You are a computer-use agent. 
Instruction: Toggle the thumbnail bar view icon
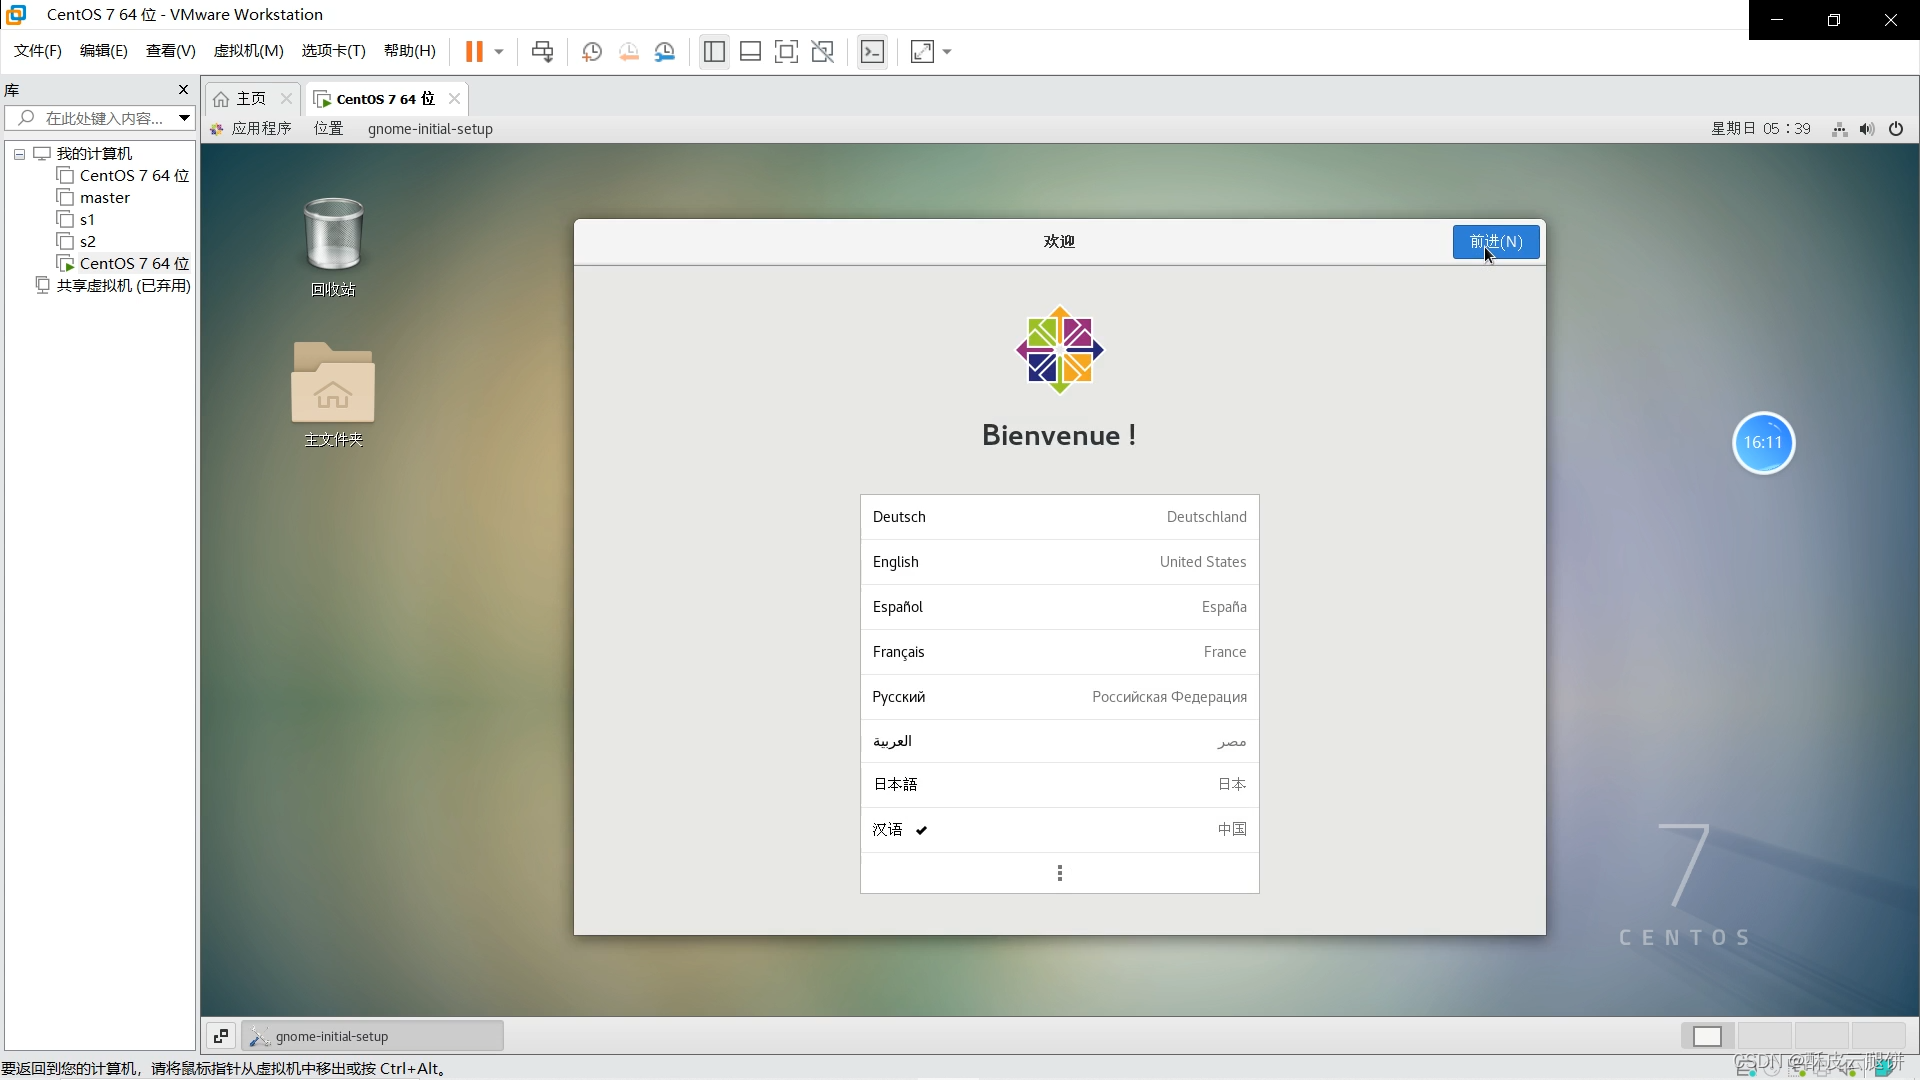tap(750, 52)
